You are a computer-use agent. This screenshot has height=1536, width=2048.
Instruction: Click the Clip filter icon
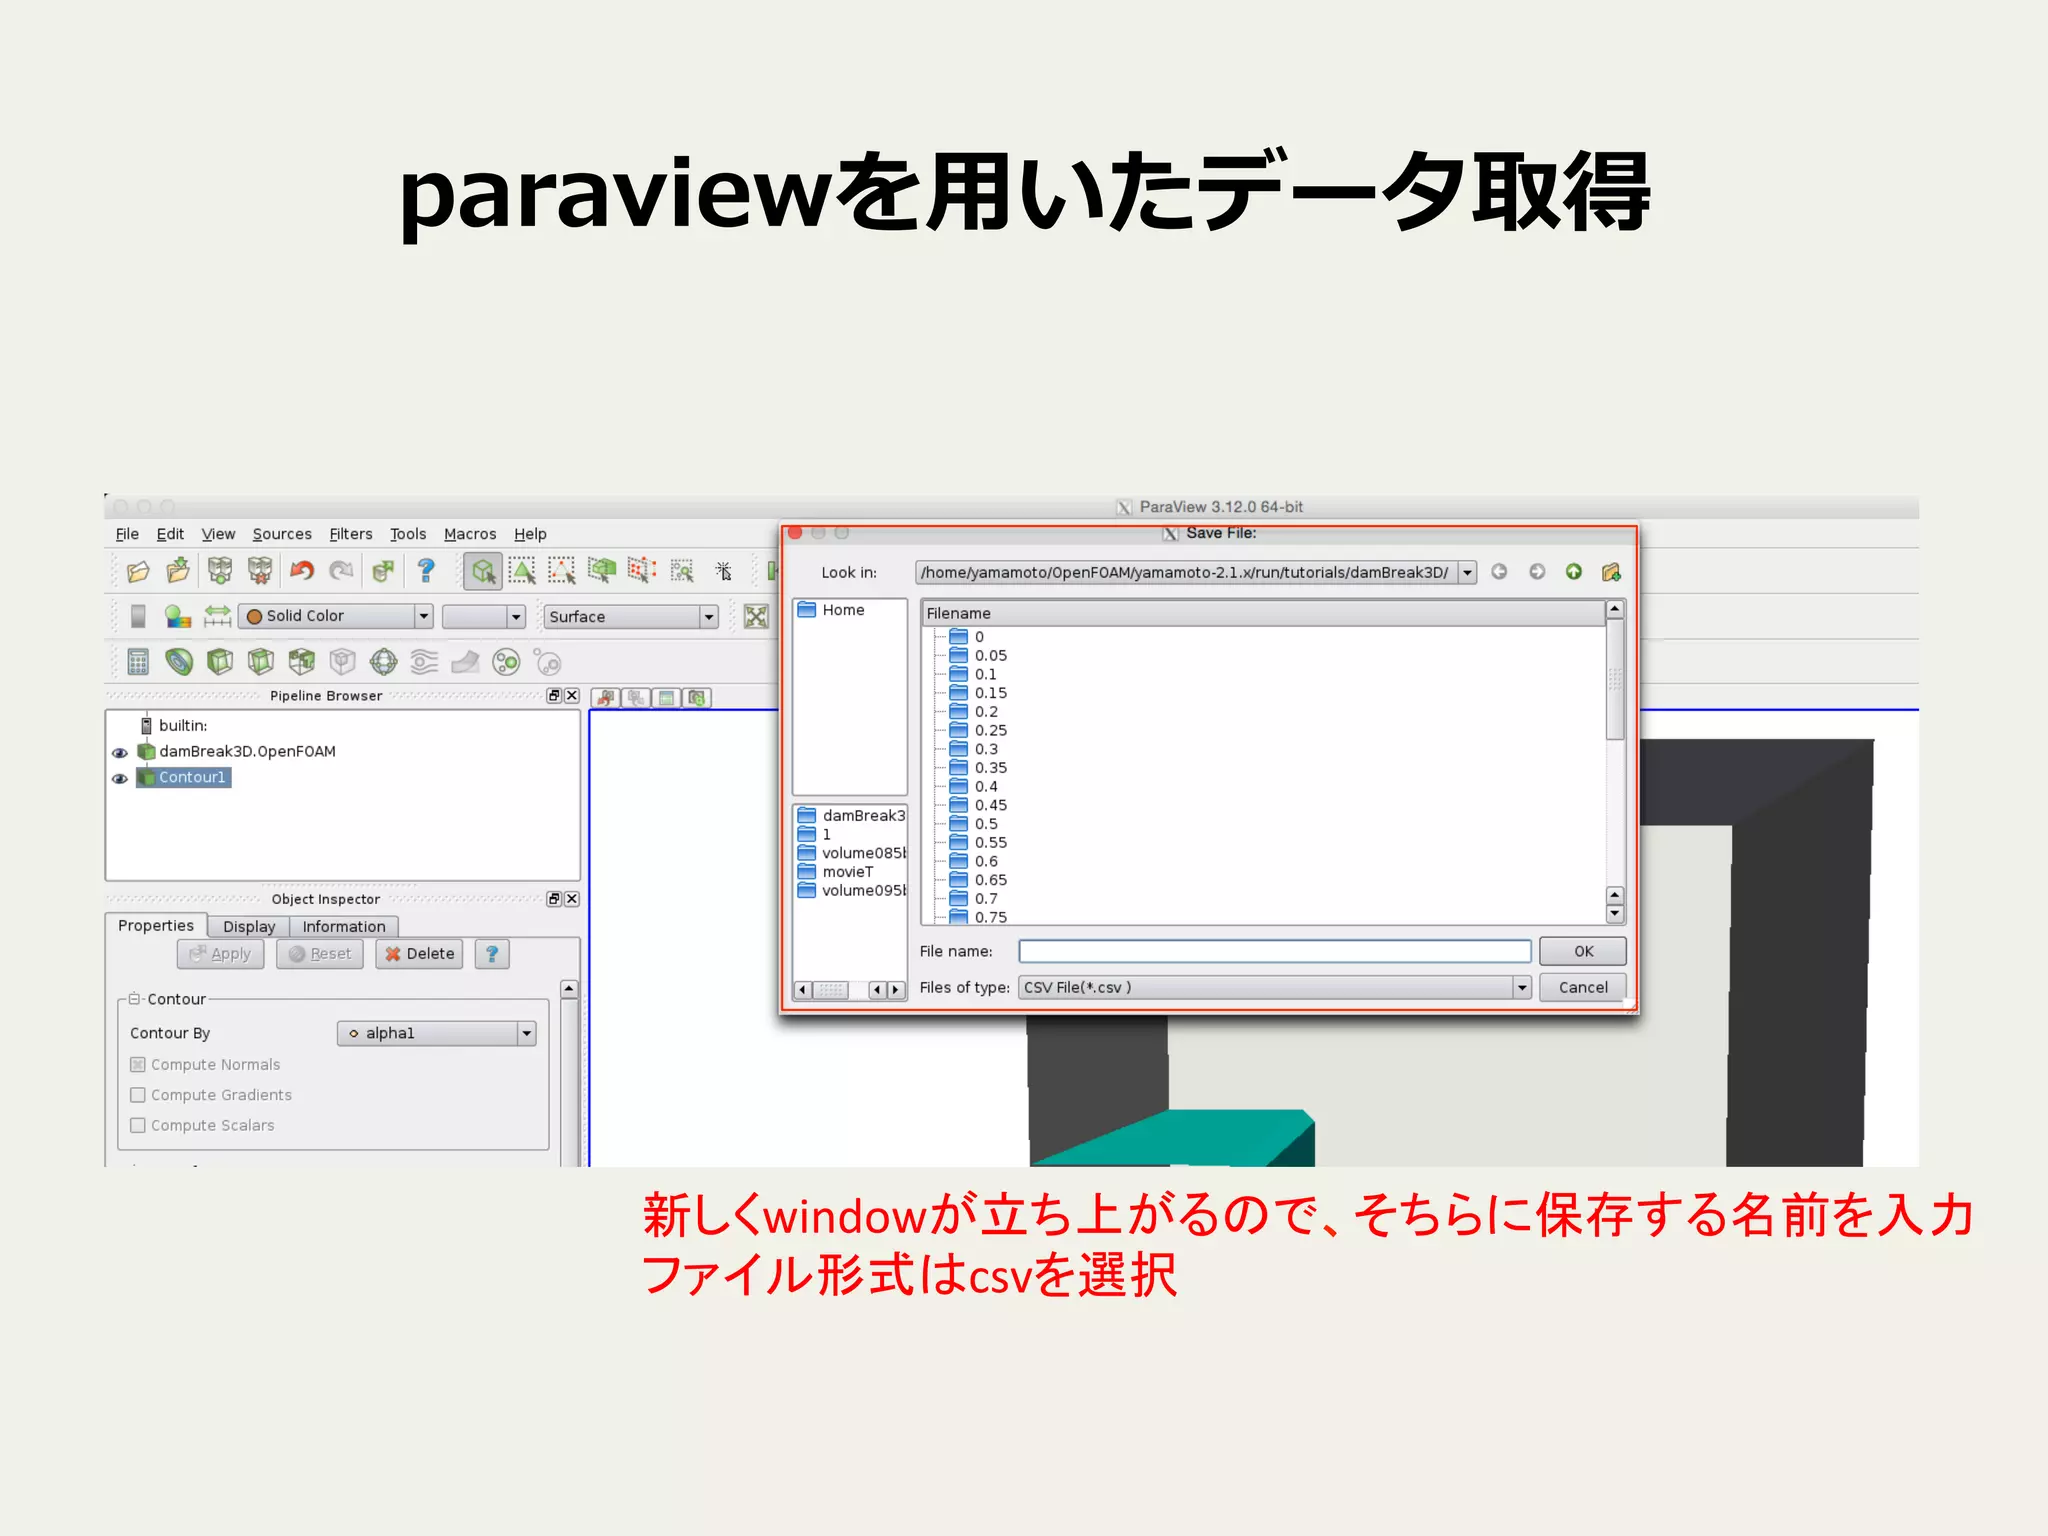220,662
